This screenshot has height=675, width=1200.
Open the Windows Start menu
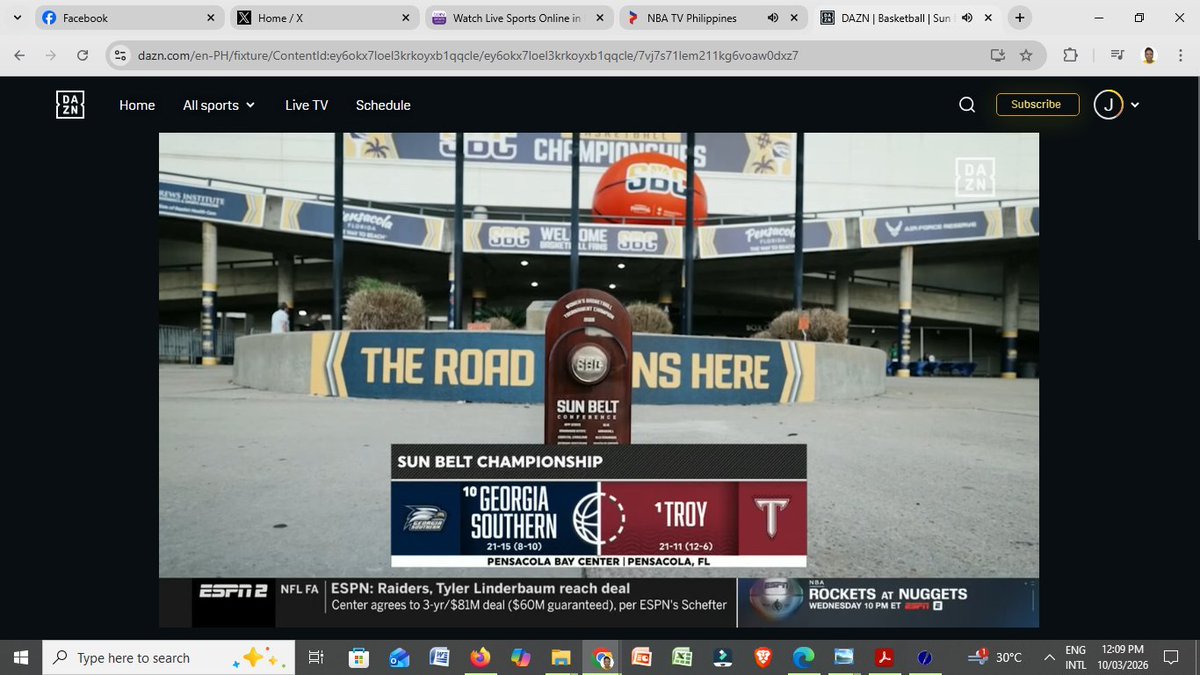(x=20, y=657)
